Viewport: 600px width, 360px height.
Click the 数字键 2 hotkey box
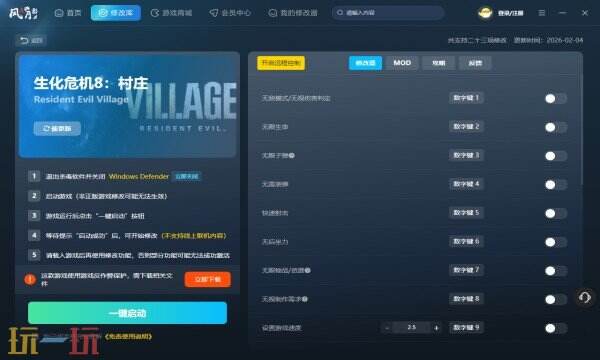[466, 126]
